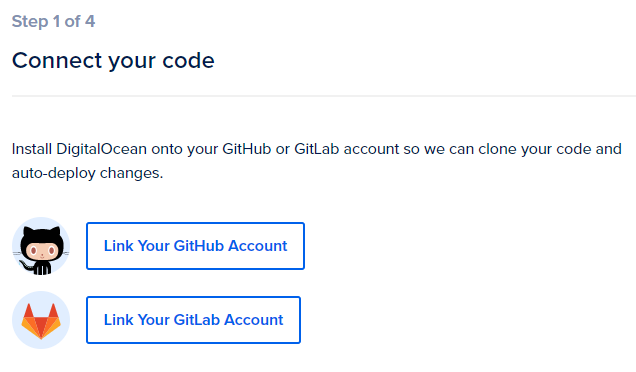Click the light blue circle behind GitLab logo
Image resolution: width=636 pixels, height=372 pixels.
(41, 320)
